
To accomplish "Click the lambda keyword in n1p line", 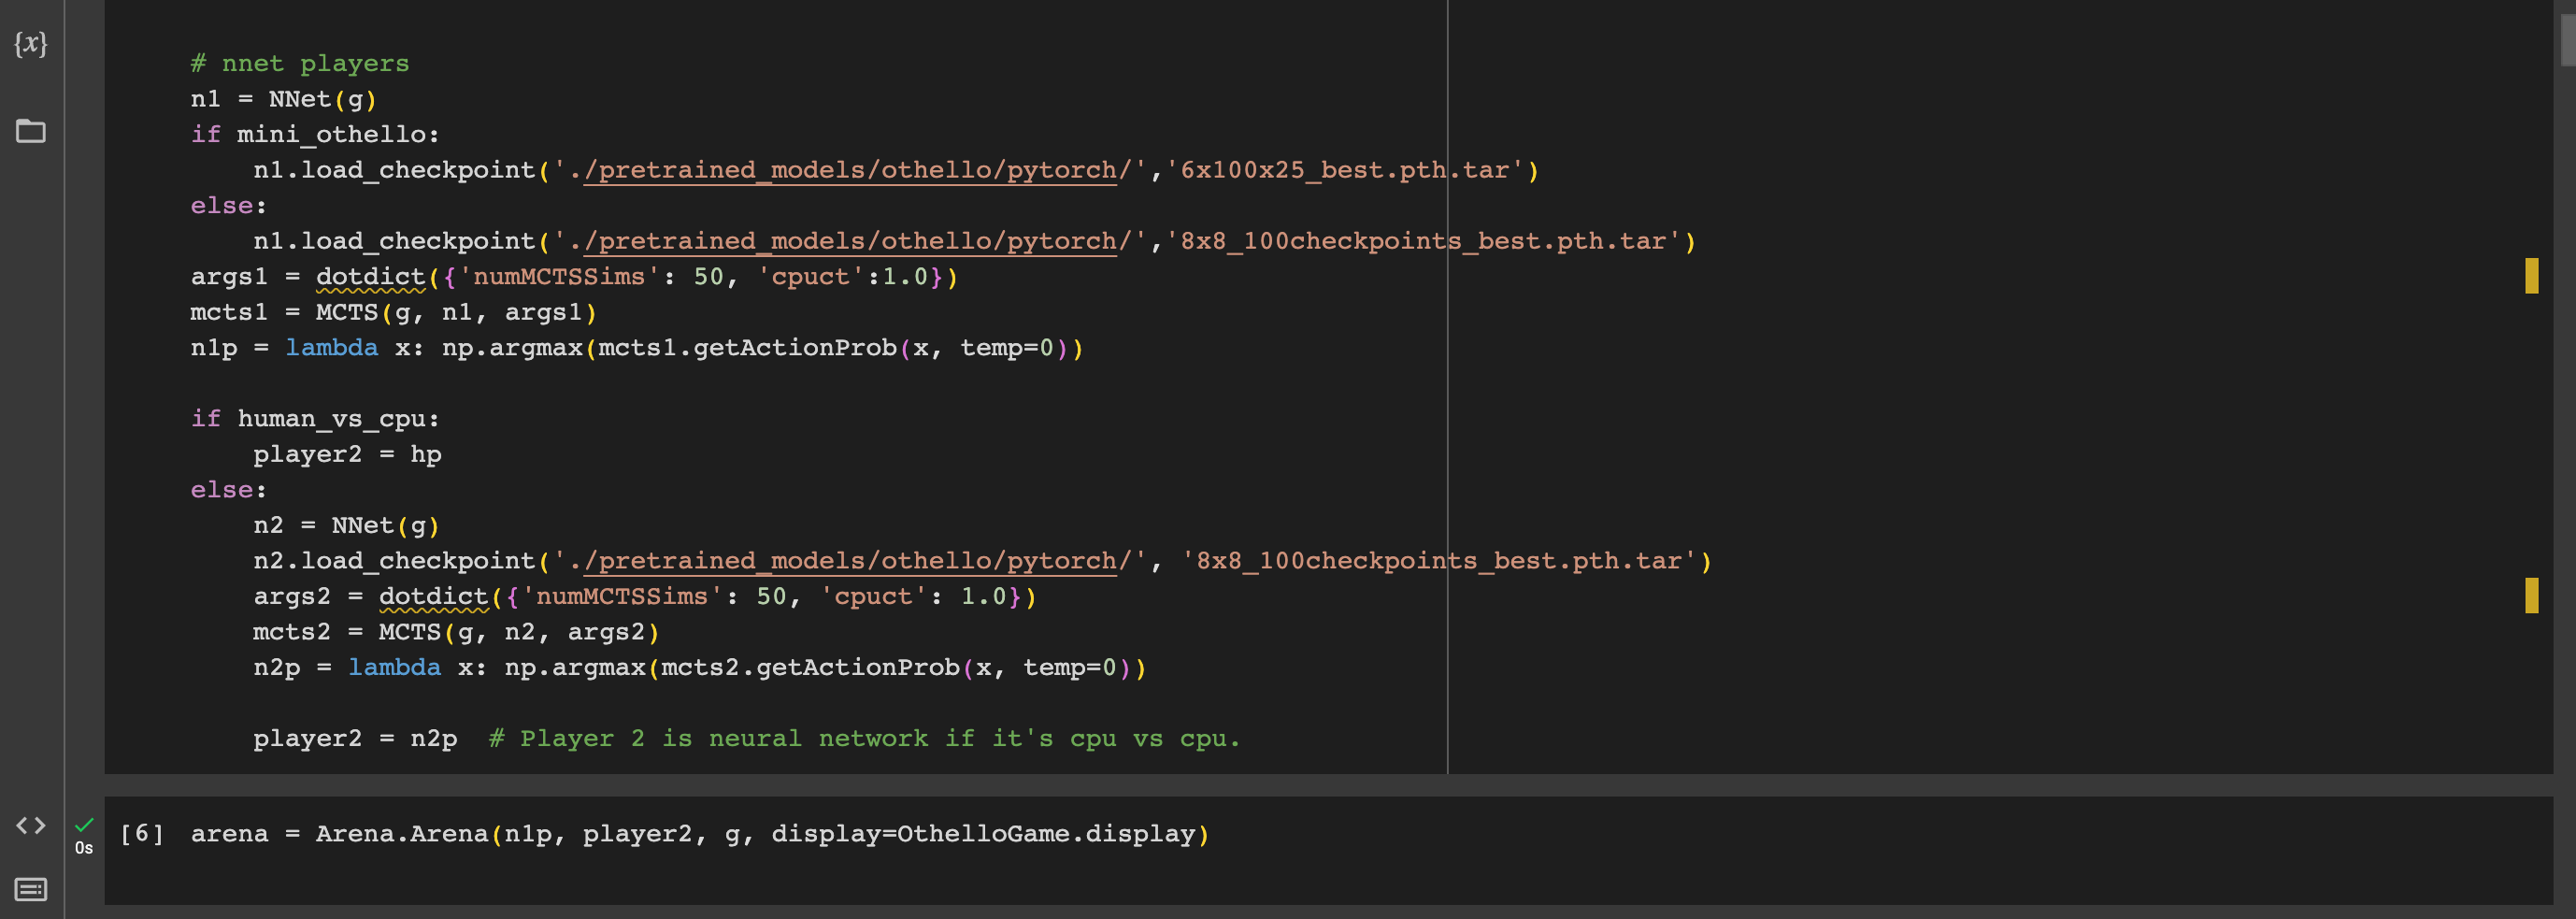I will [x=332, y=348].
